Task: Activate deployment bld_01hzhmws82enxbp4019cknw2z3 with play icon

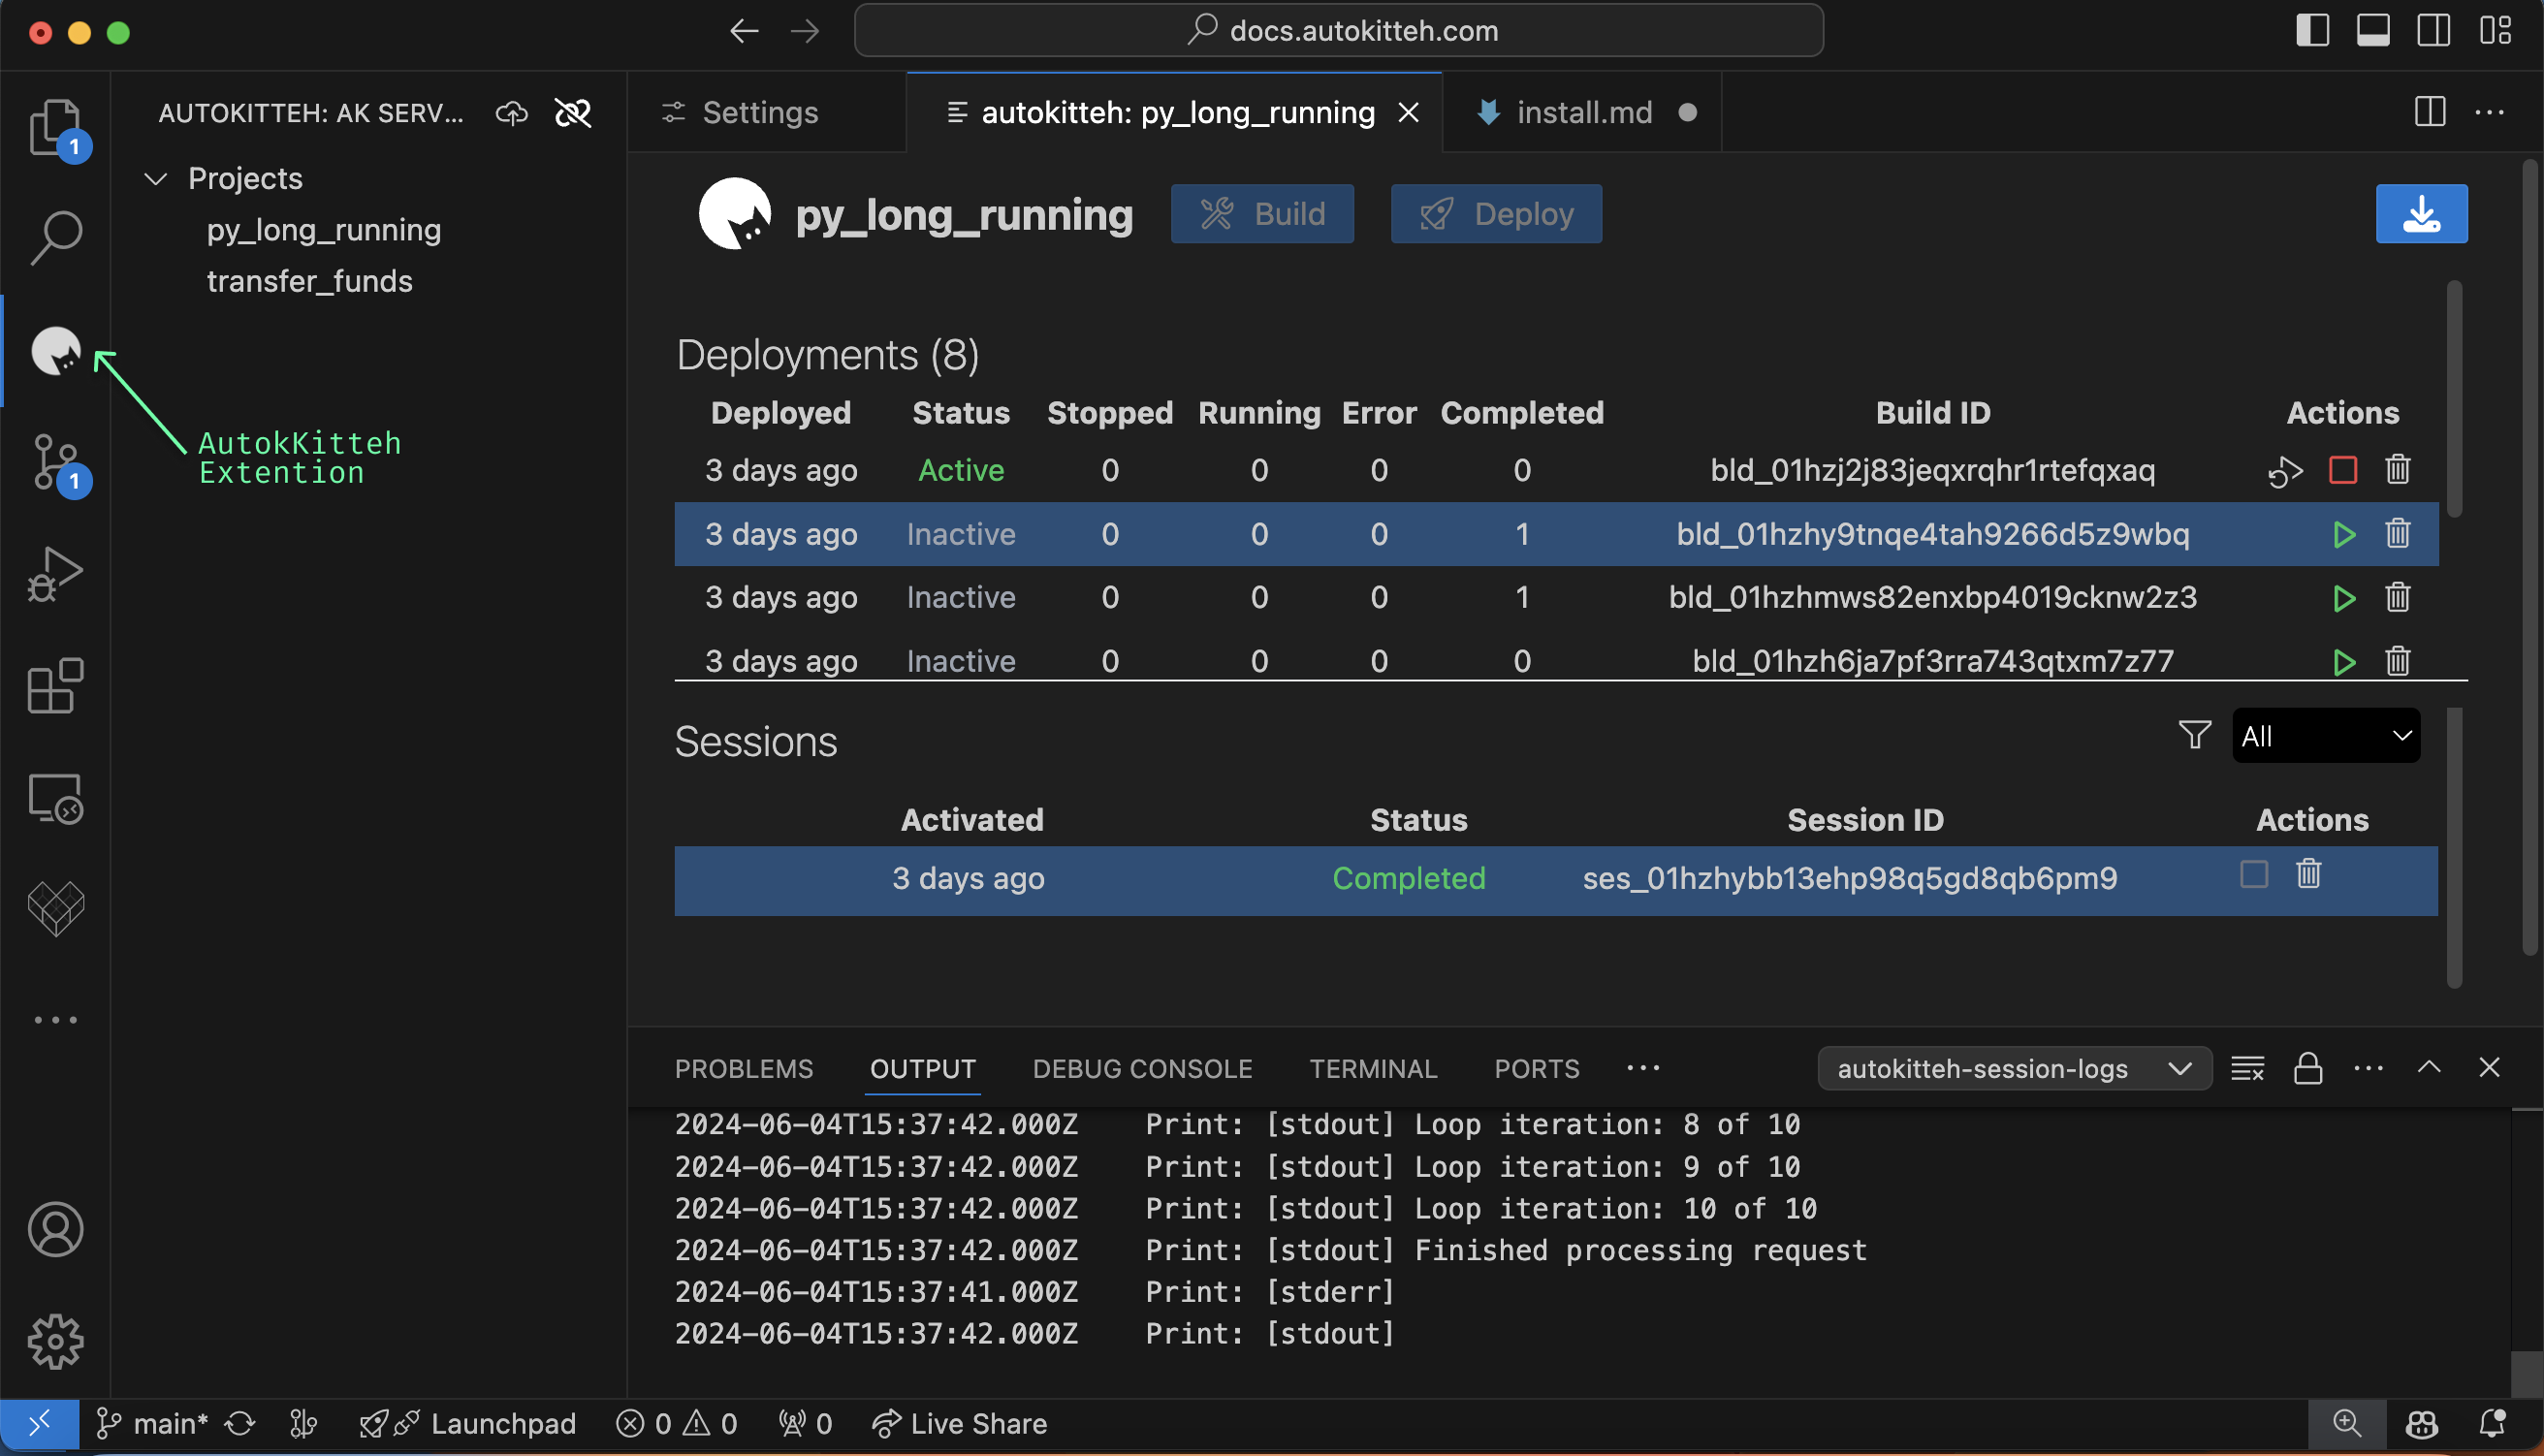Action: (x=2343, y=598)
